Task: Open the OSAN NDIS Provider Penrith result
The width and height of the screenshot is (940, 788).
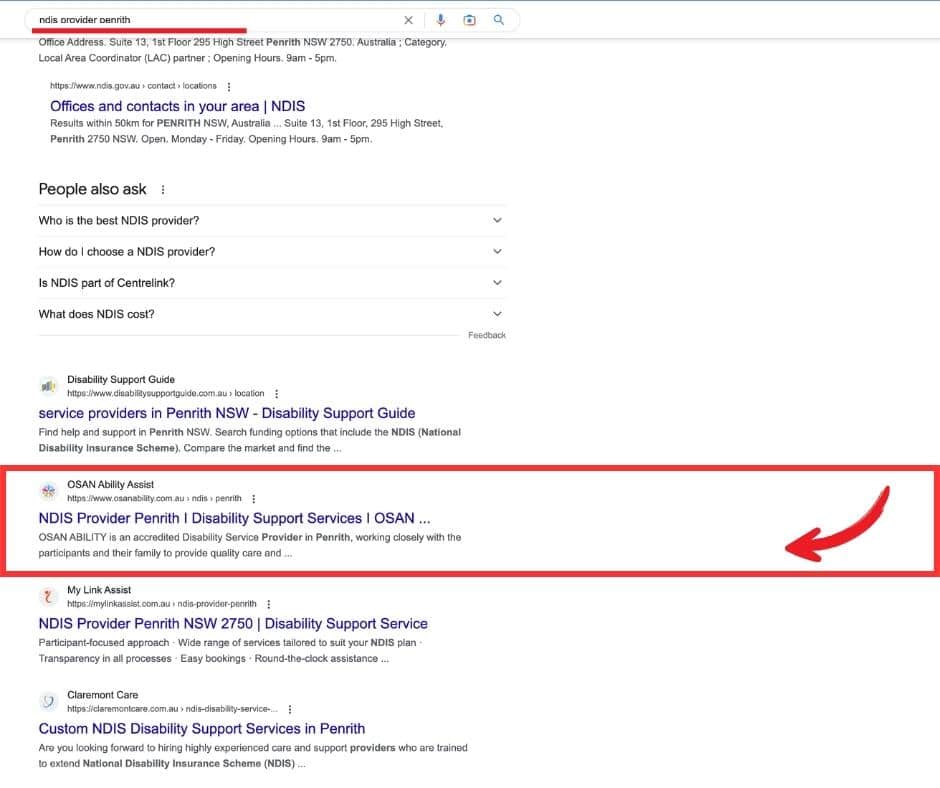Action: point(234,518)
